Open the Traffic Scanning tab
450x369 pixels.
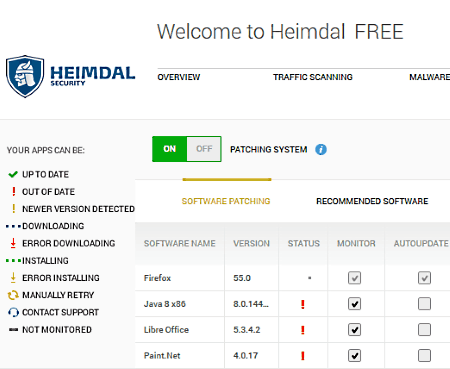pos(313,77)
